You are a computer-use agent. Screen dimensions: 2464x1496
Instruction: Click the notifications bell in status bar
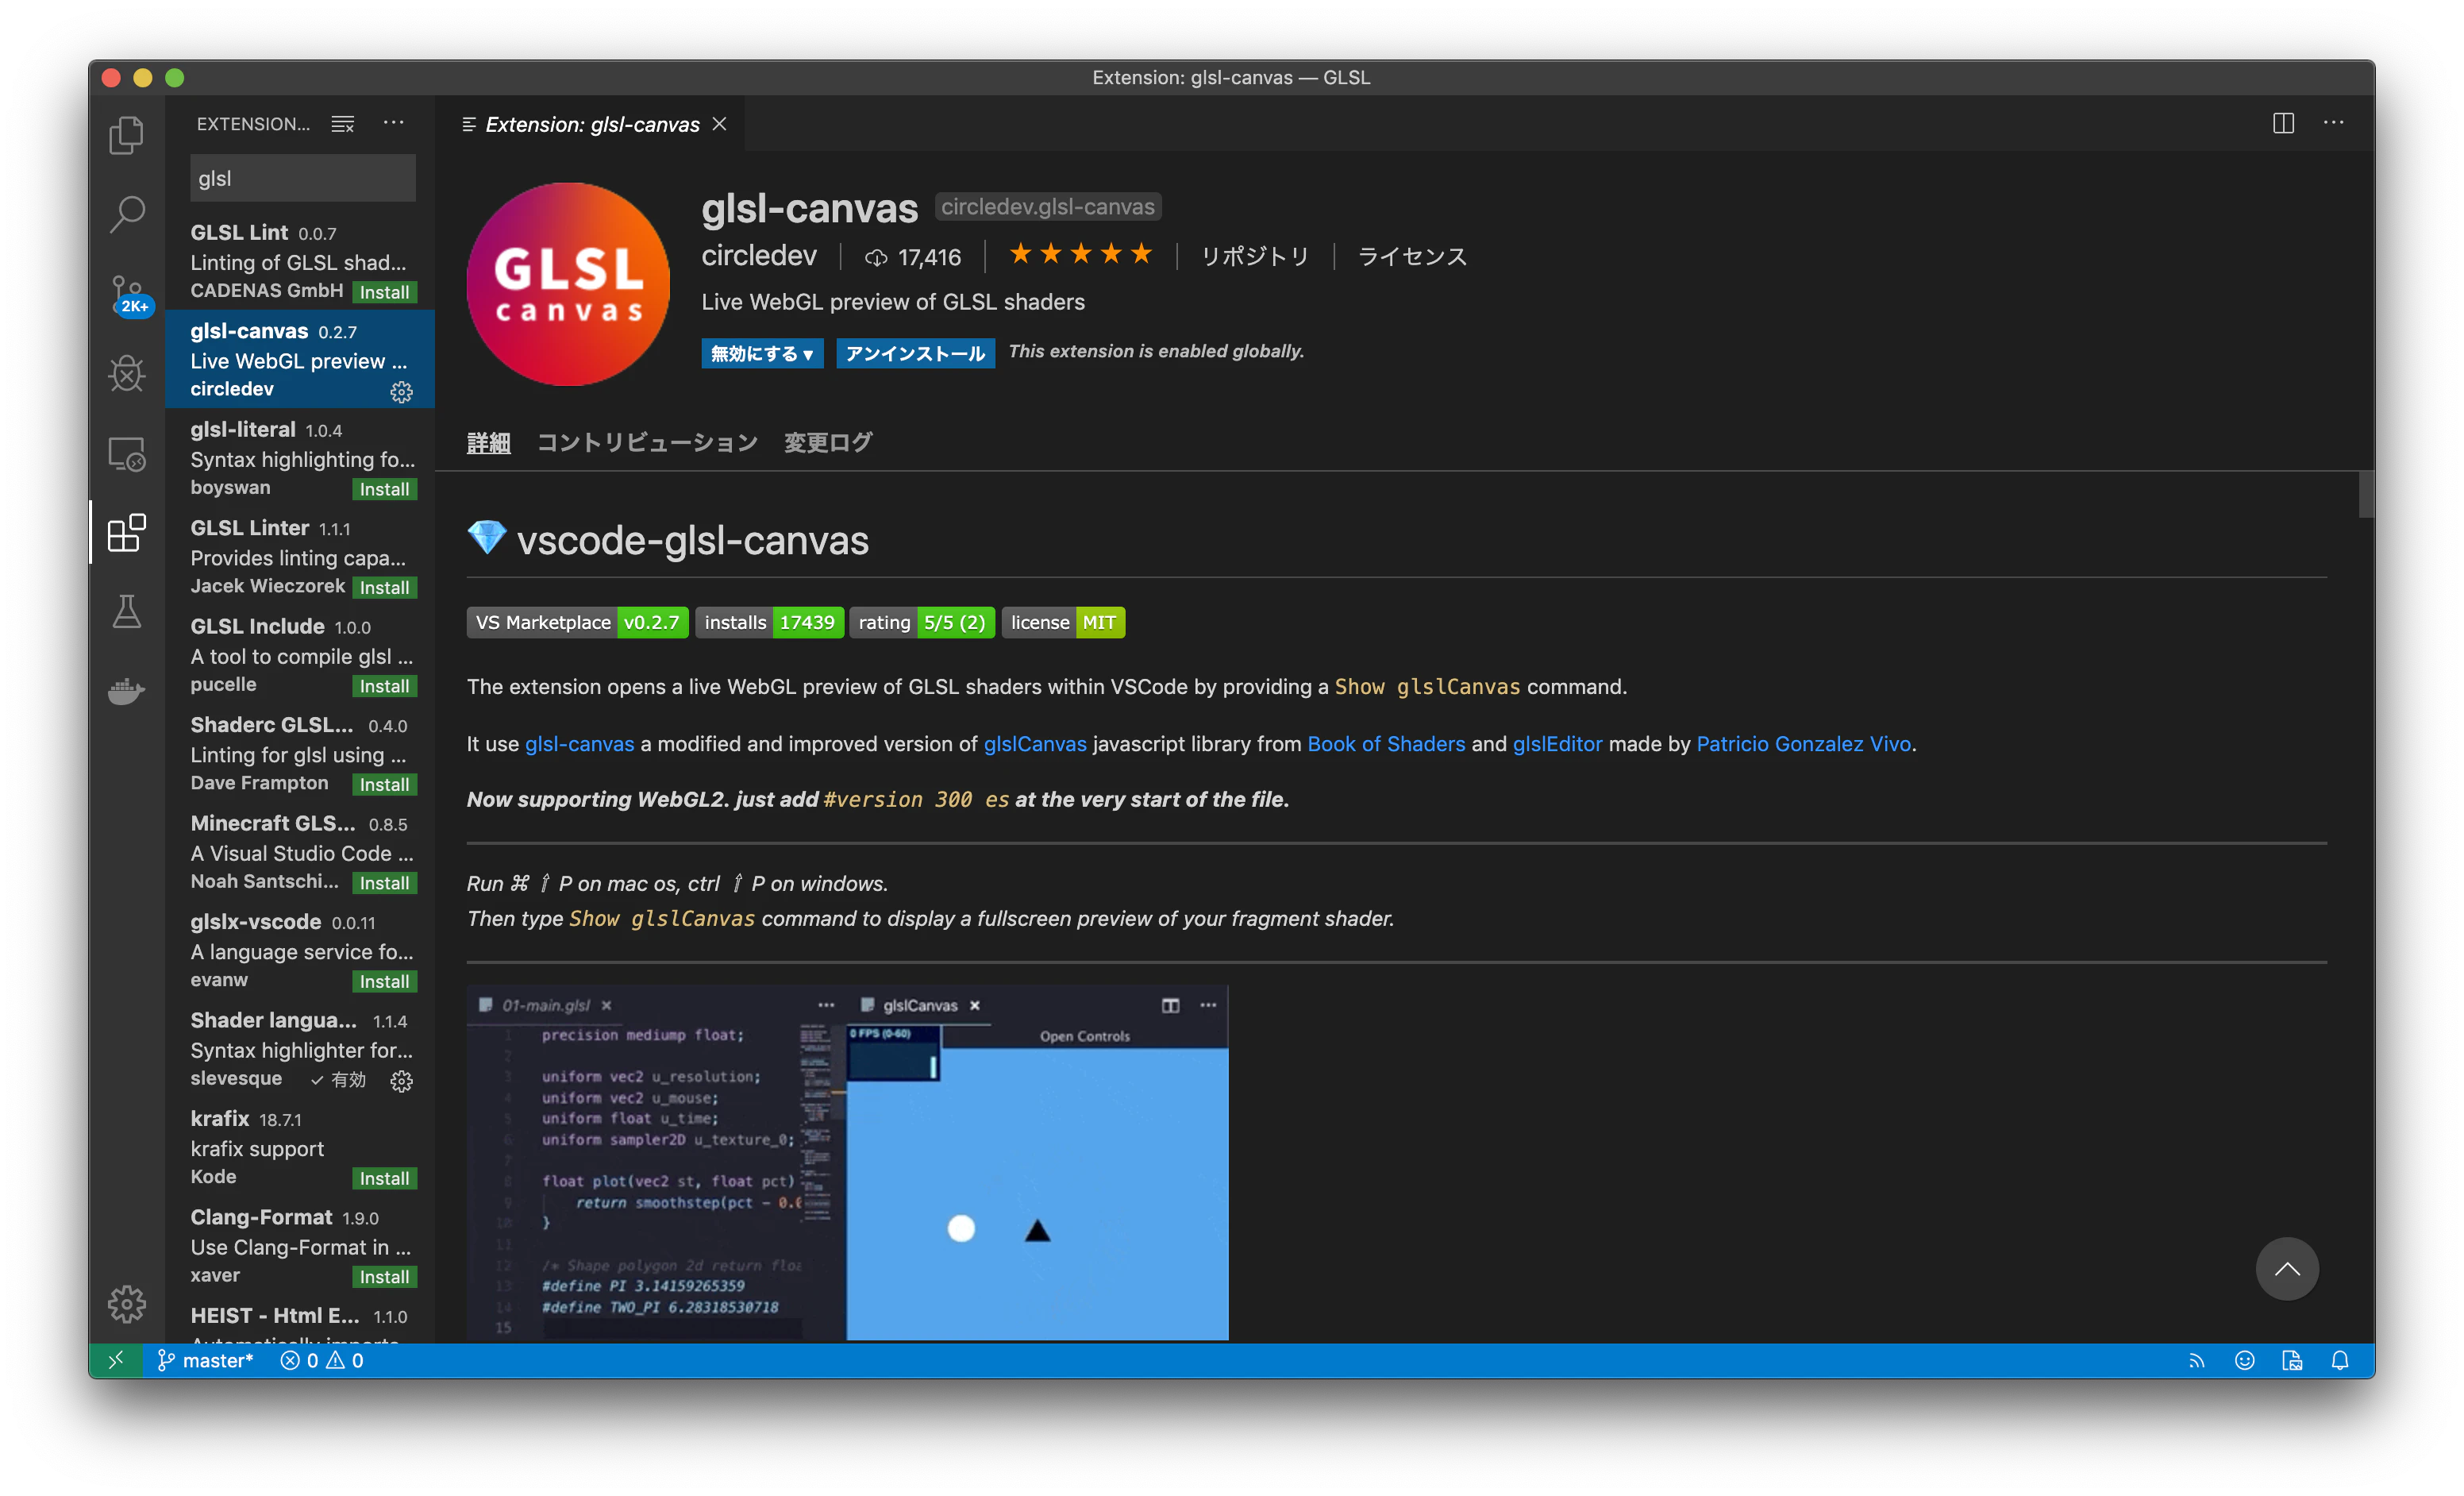pos(2340,1360)
